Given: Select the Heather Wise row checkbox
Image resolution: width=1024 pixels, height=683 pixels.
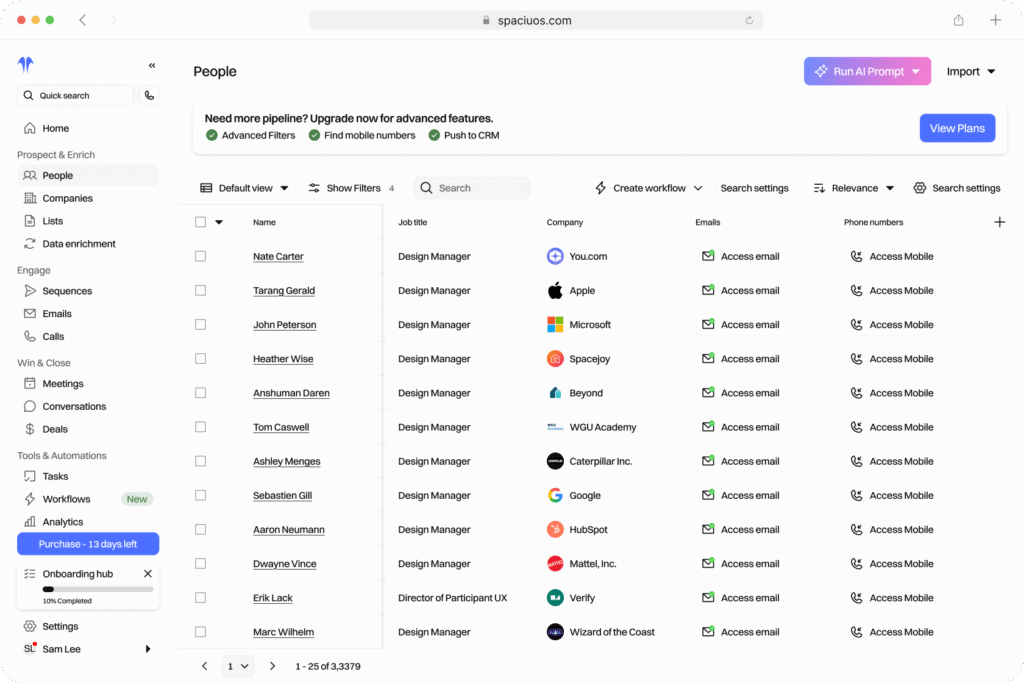Looking at the screenshot, I should (x=200, y=358).
